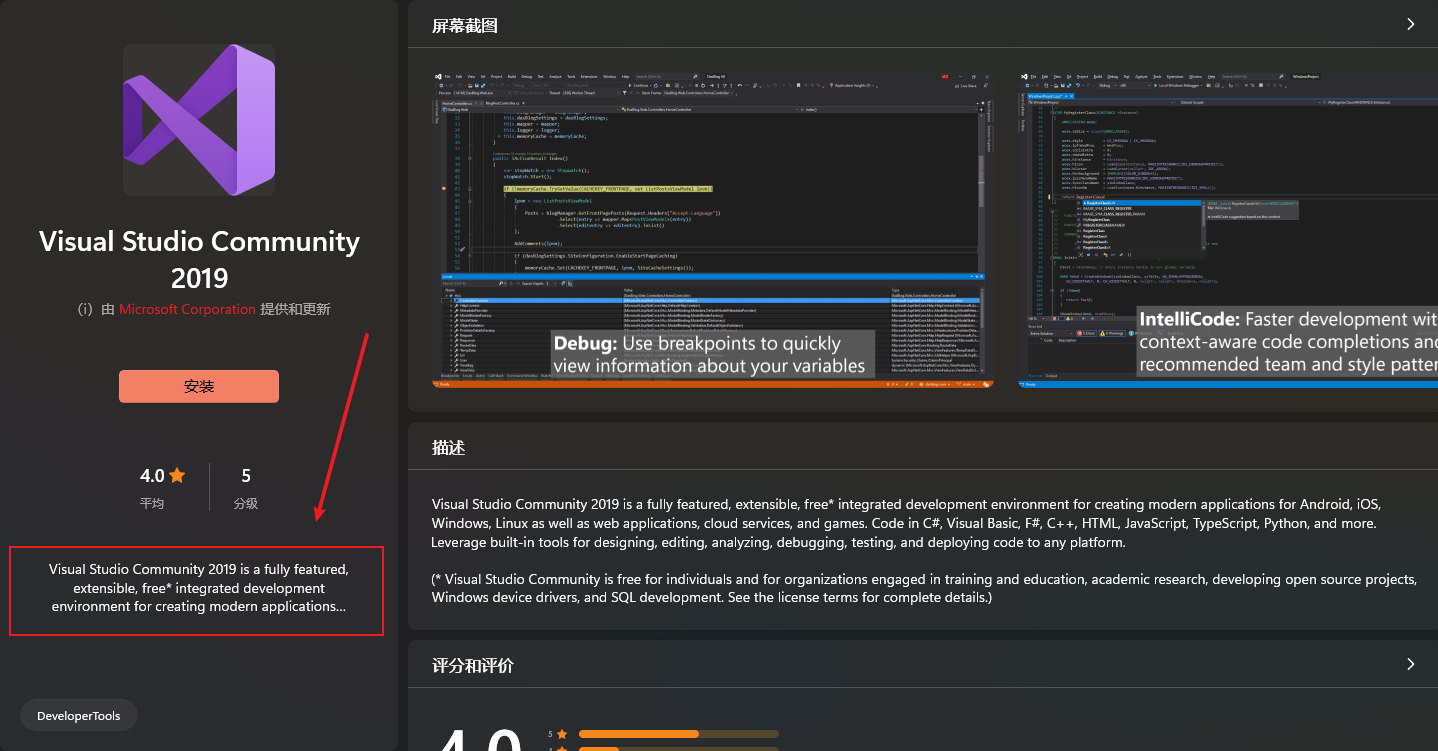
Task: Expand the 屏幕截图 section chevron
Action: (x=1411, y=24)
